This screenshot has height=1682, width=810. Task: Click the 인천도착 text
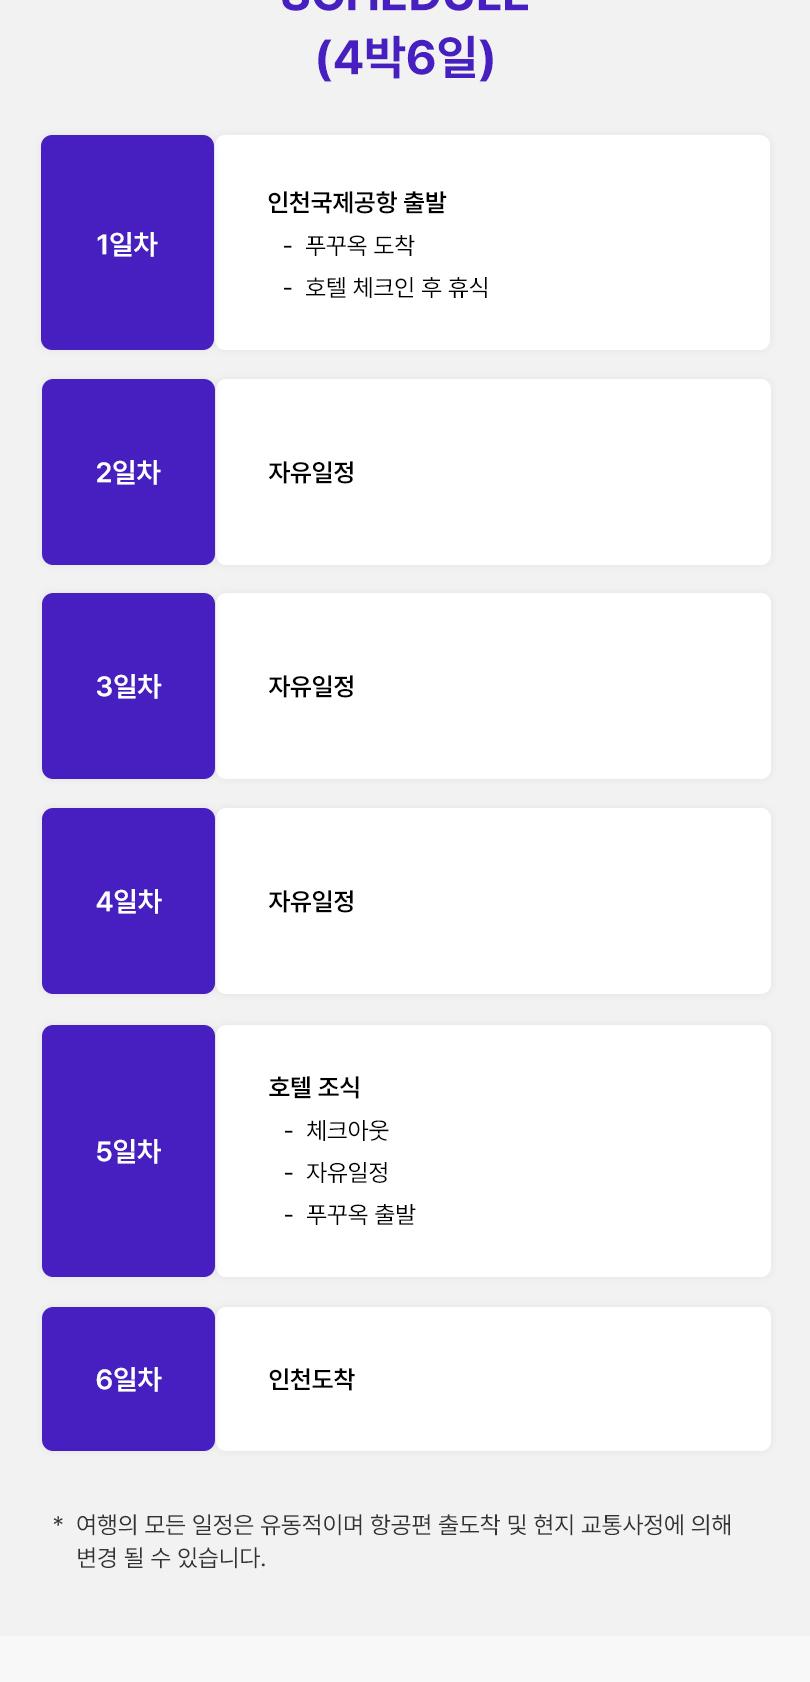pyautogui.click(x=311, y=1379)
